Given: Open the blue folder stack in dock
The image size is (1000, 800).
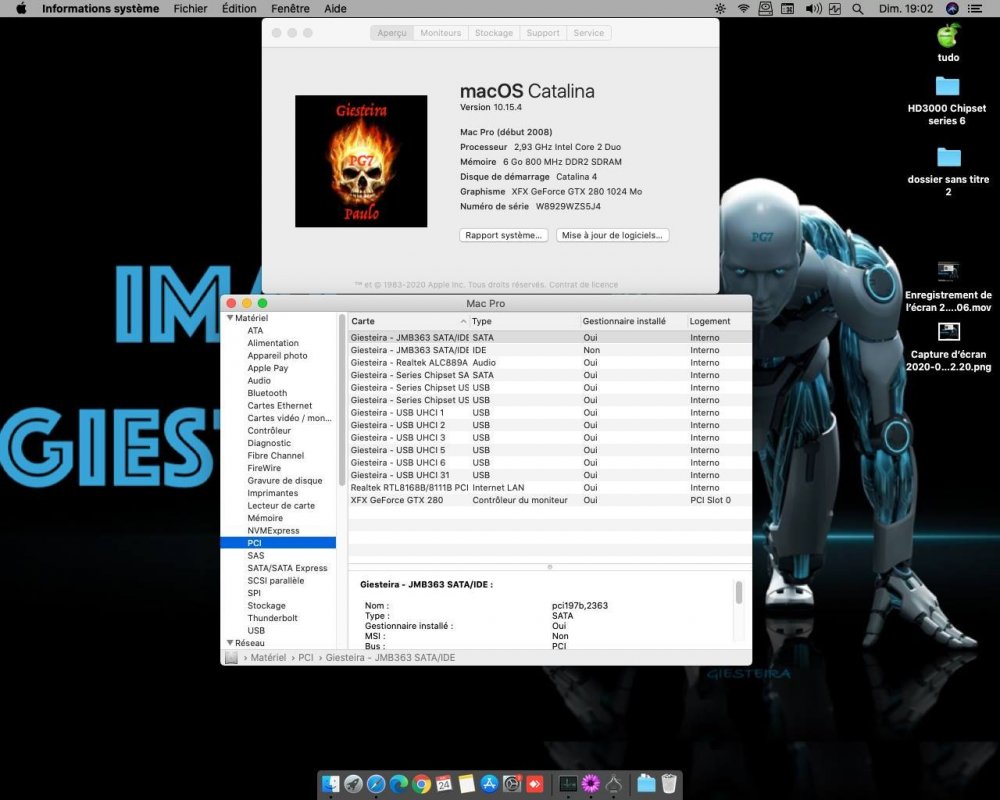Looking at the screenshot, I should click(x=646, y=783).
